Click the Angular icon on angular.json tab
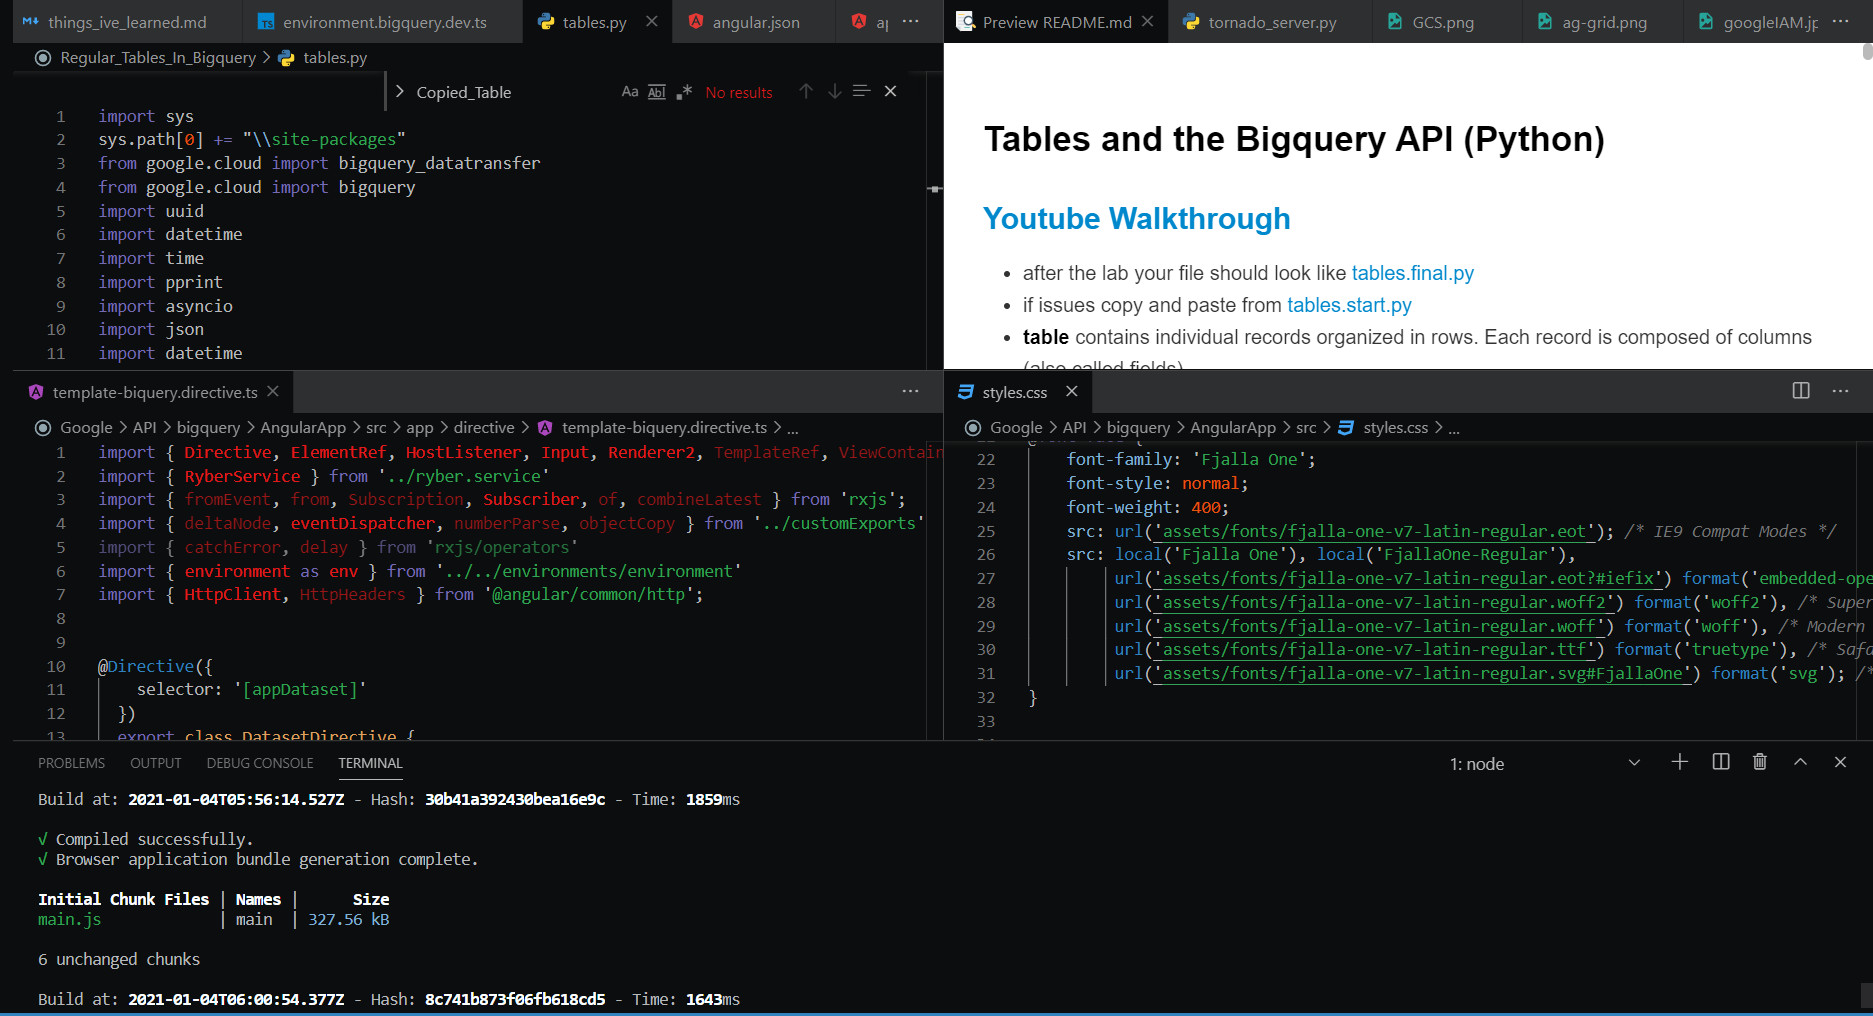Viewport: 1873px width, 1016px height. click(696, 22)
